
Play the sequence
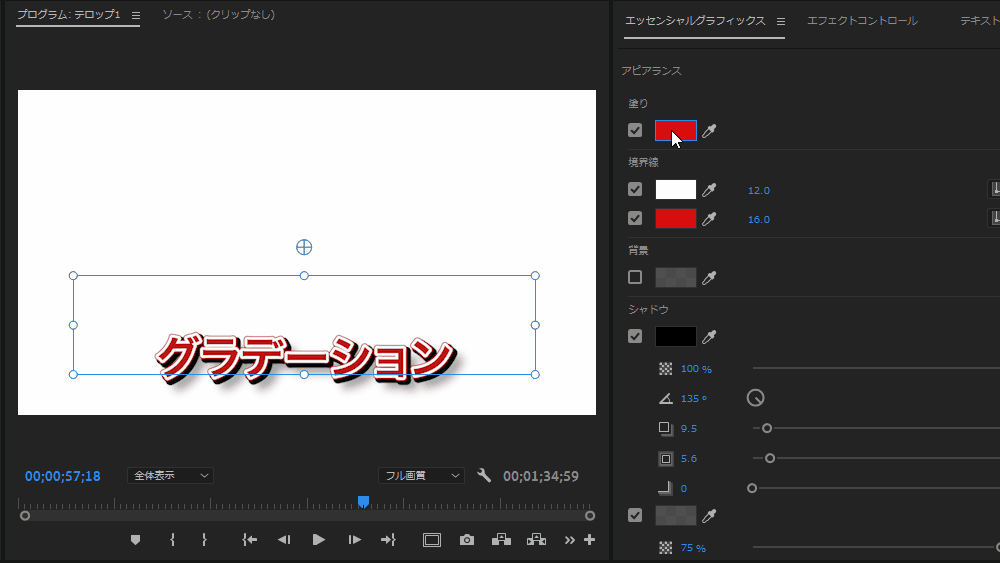pyautogui.click(x=319, y=540)
